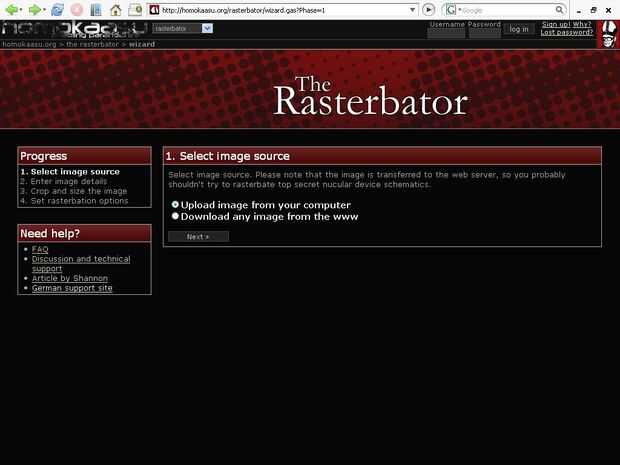620x465 pixels.
Task: Open the bookmarks sidebar icon
Action: click(x=96, y=10)
